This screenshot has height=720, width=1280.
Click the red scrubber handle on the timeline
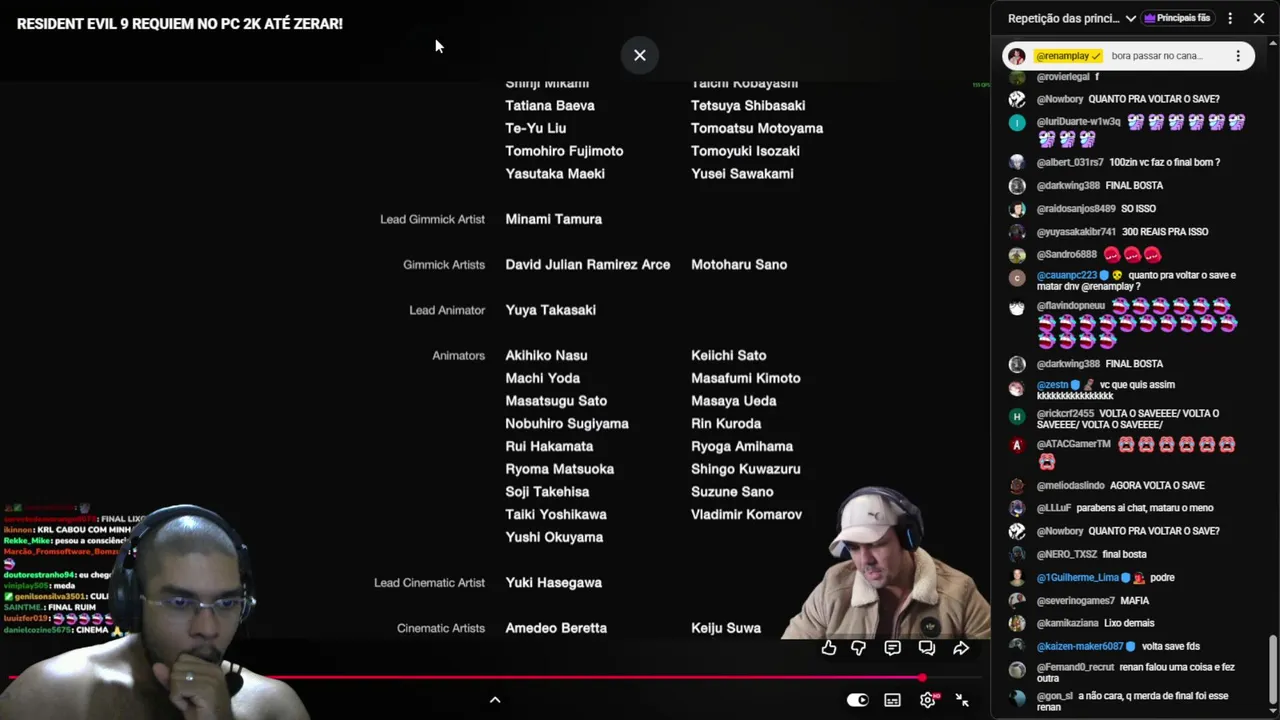click(x=922, y=678)
